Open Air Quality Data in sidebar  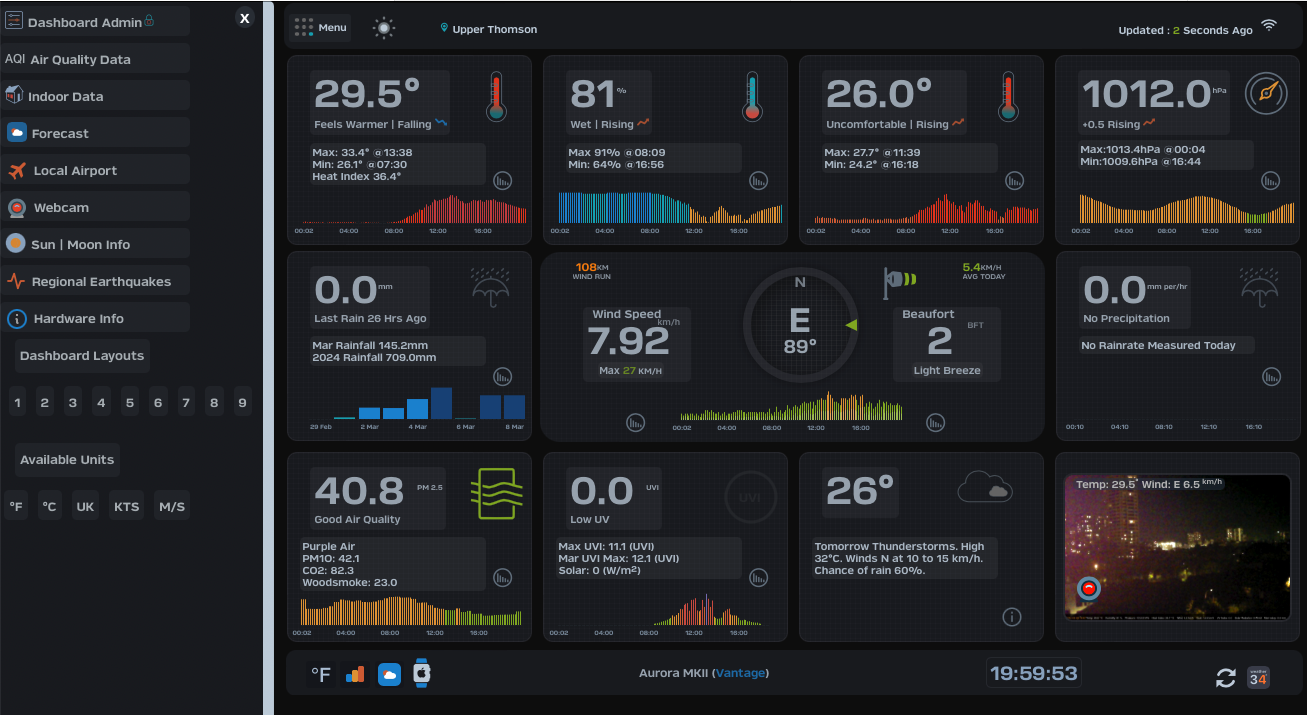[95, 59]
